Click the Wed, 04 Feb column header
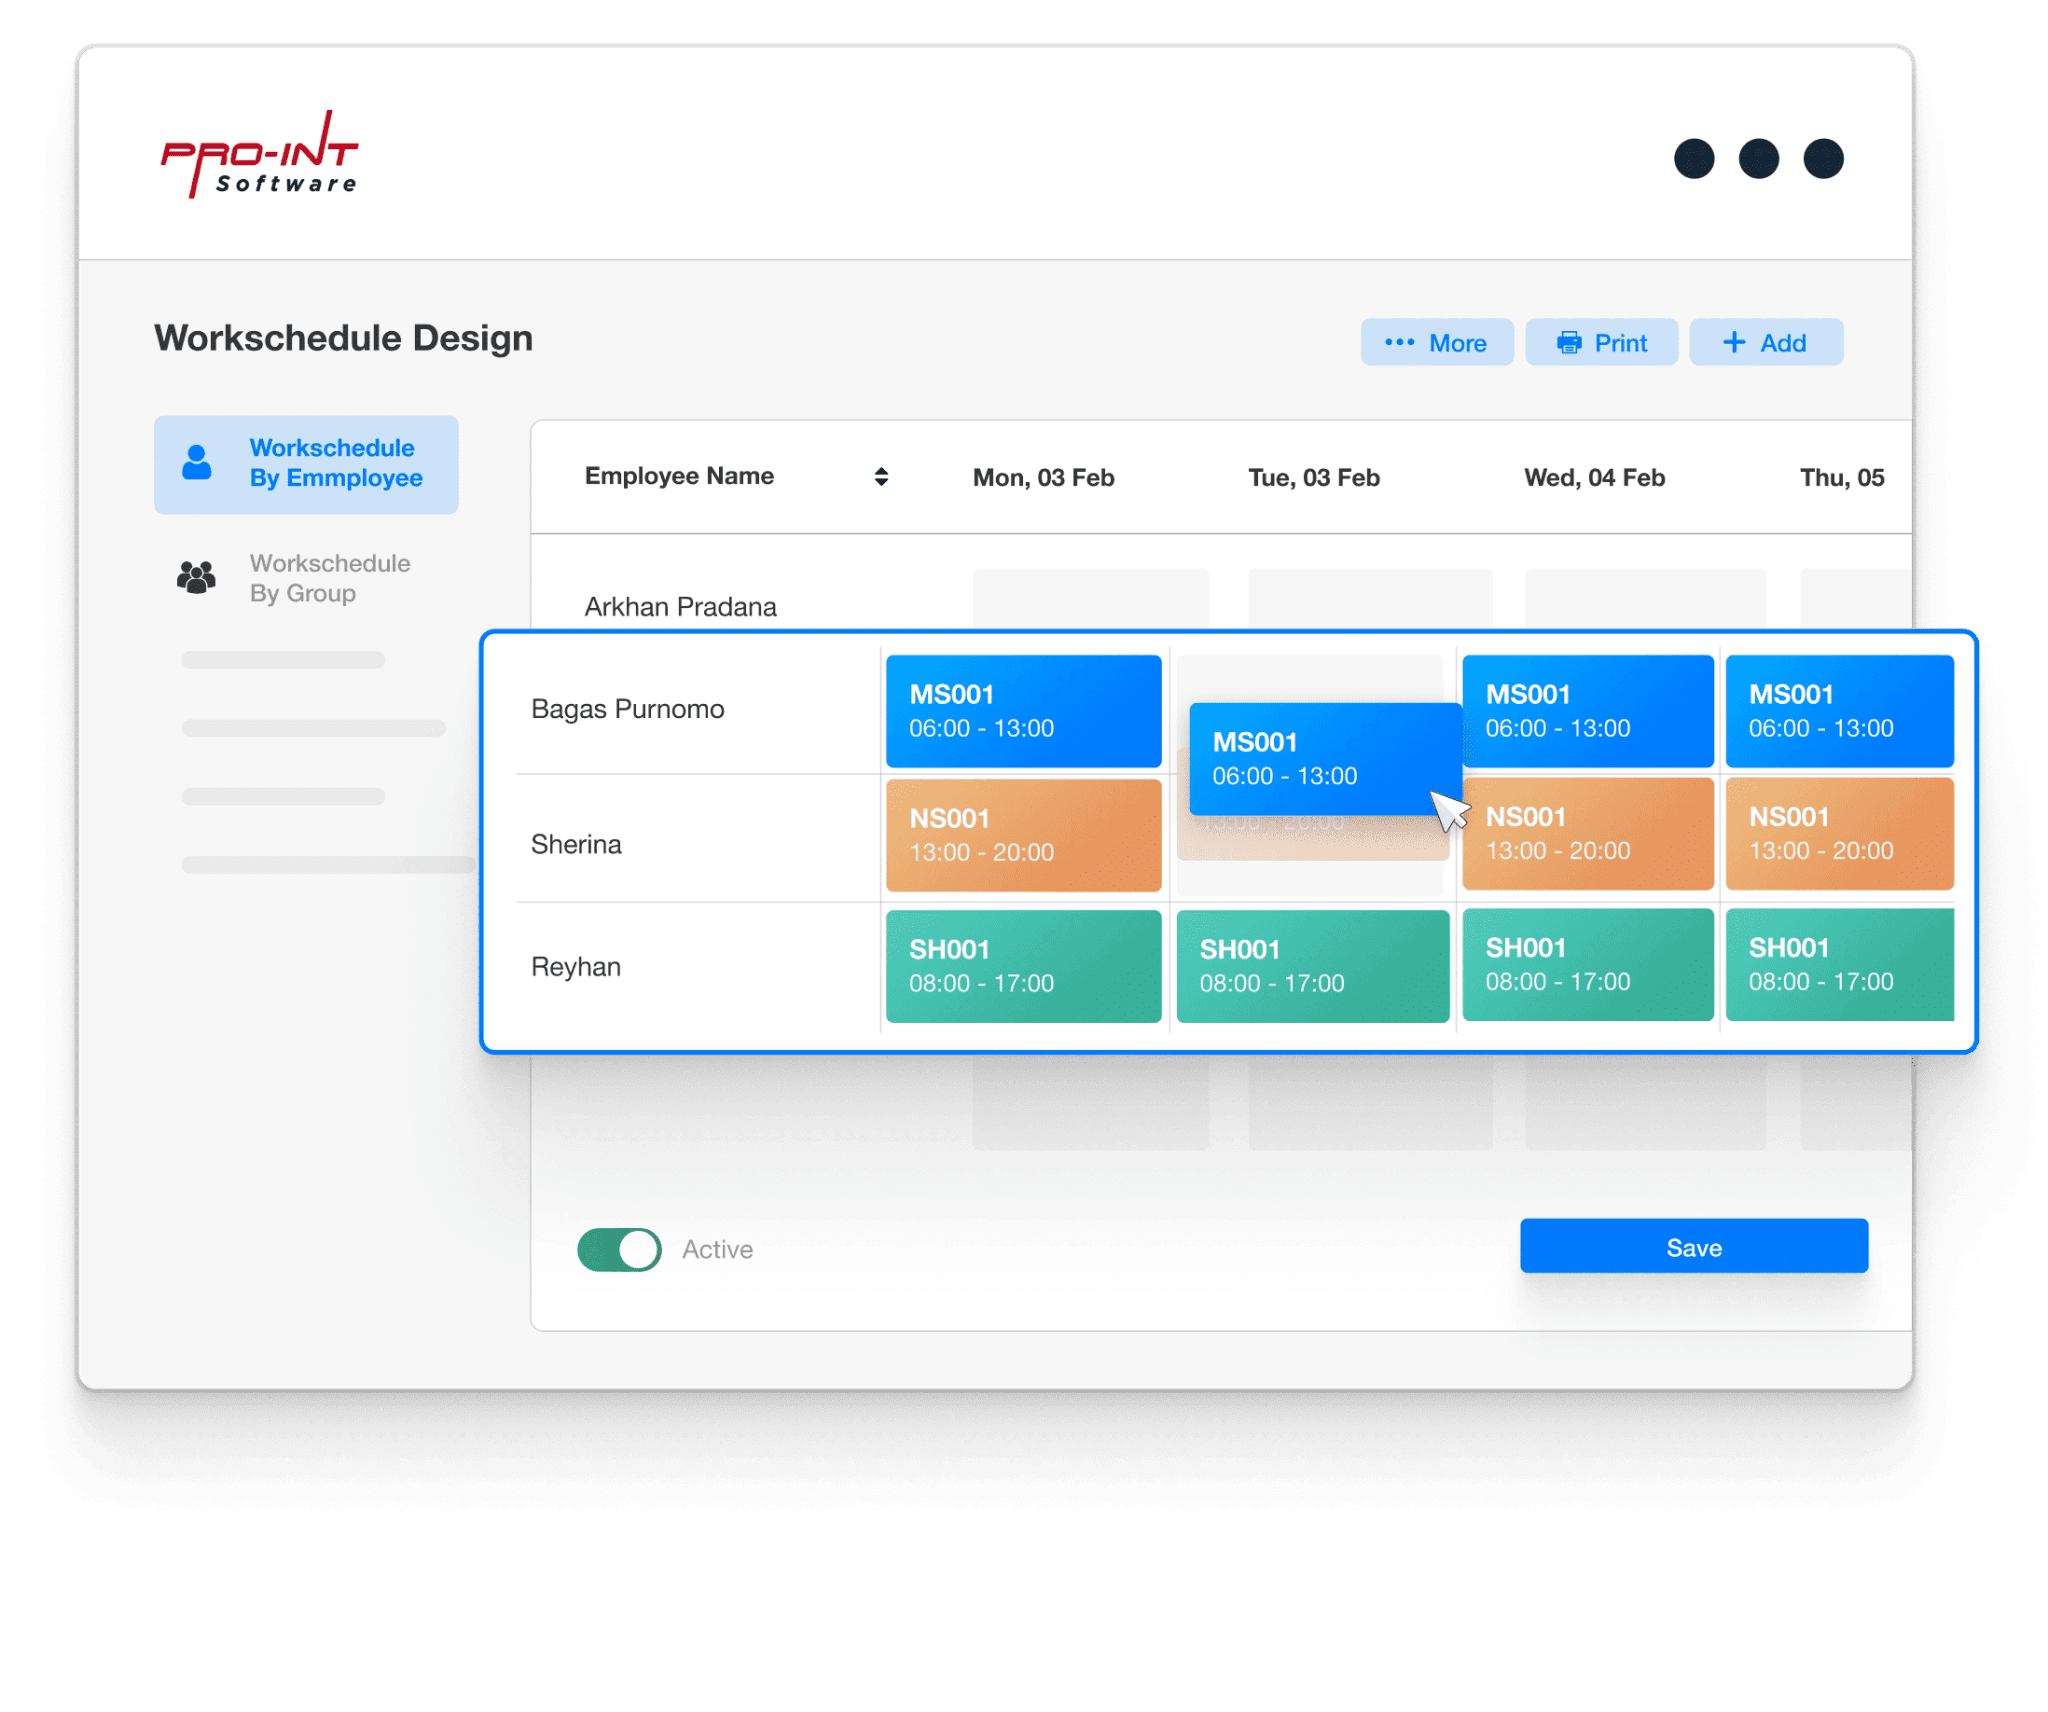2048x1712 pixels. (1594, 478)
